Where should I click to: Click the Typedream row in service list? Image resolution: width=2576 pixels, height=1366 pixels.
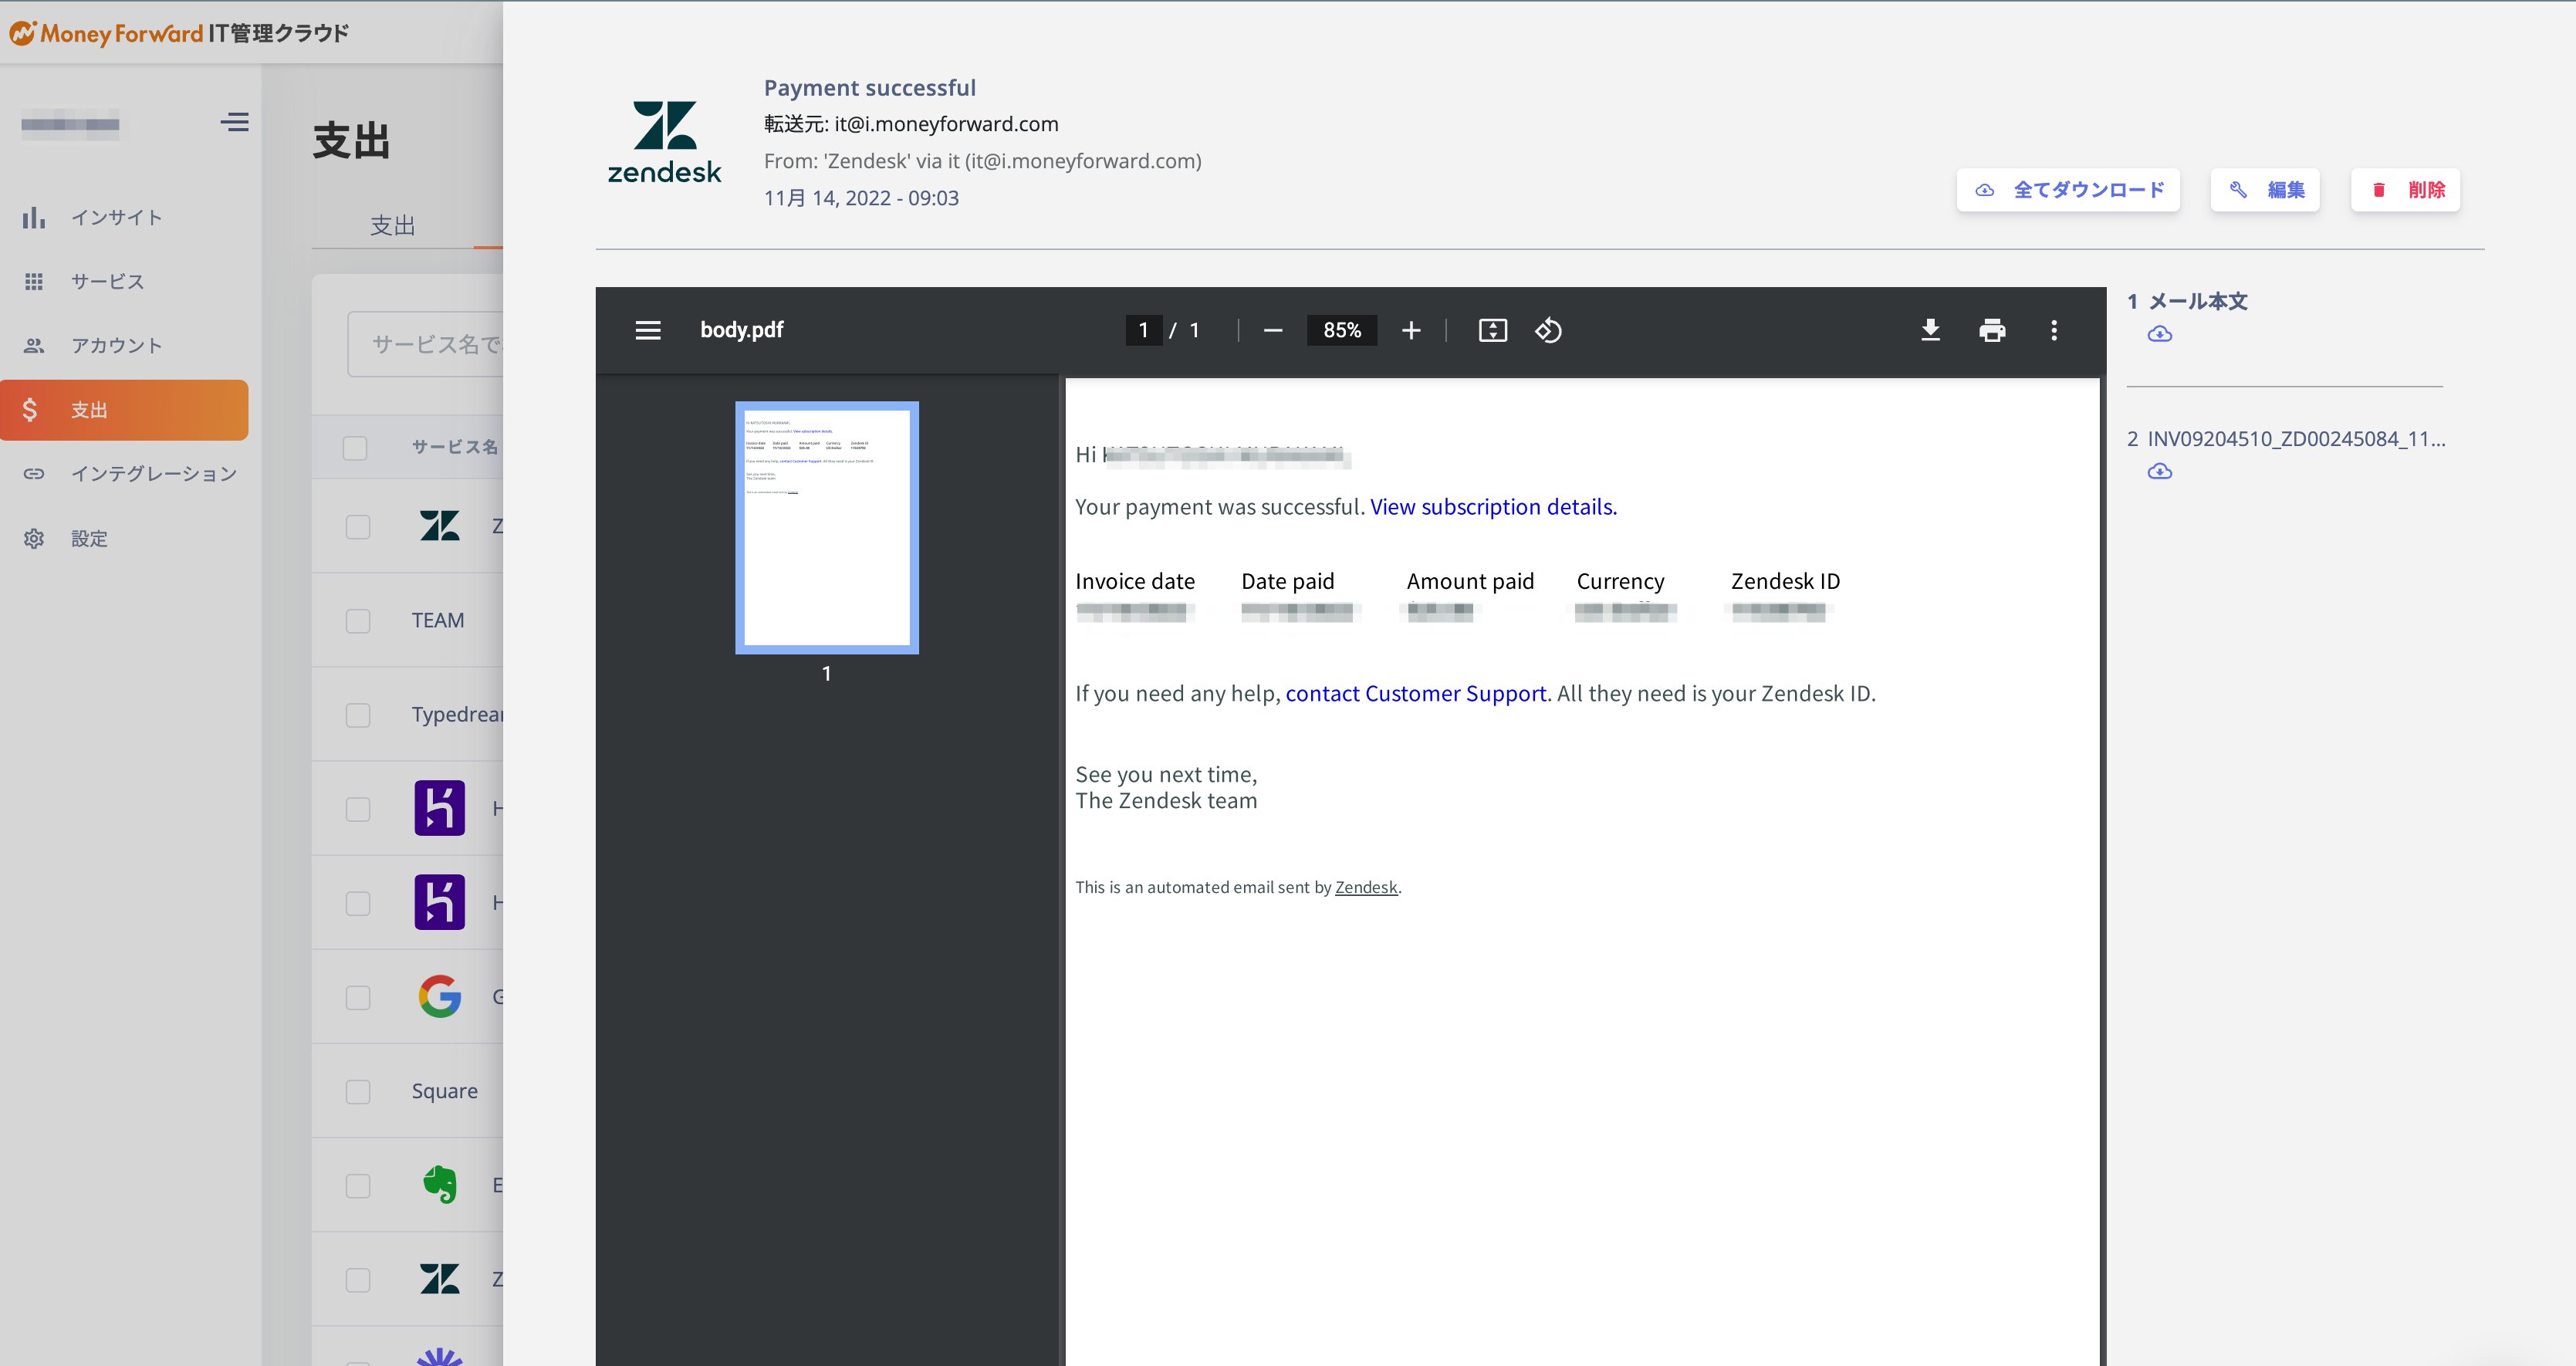pyautogui.click(x=408, y=714)
